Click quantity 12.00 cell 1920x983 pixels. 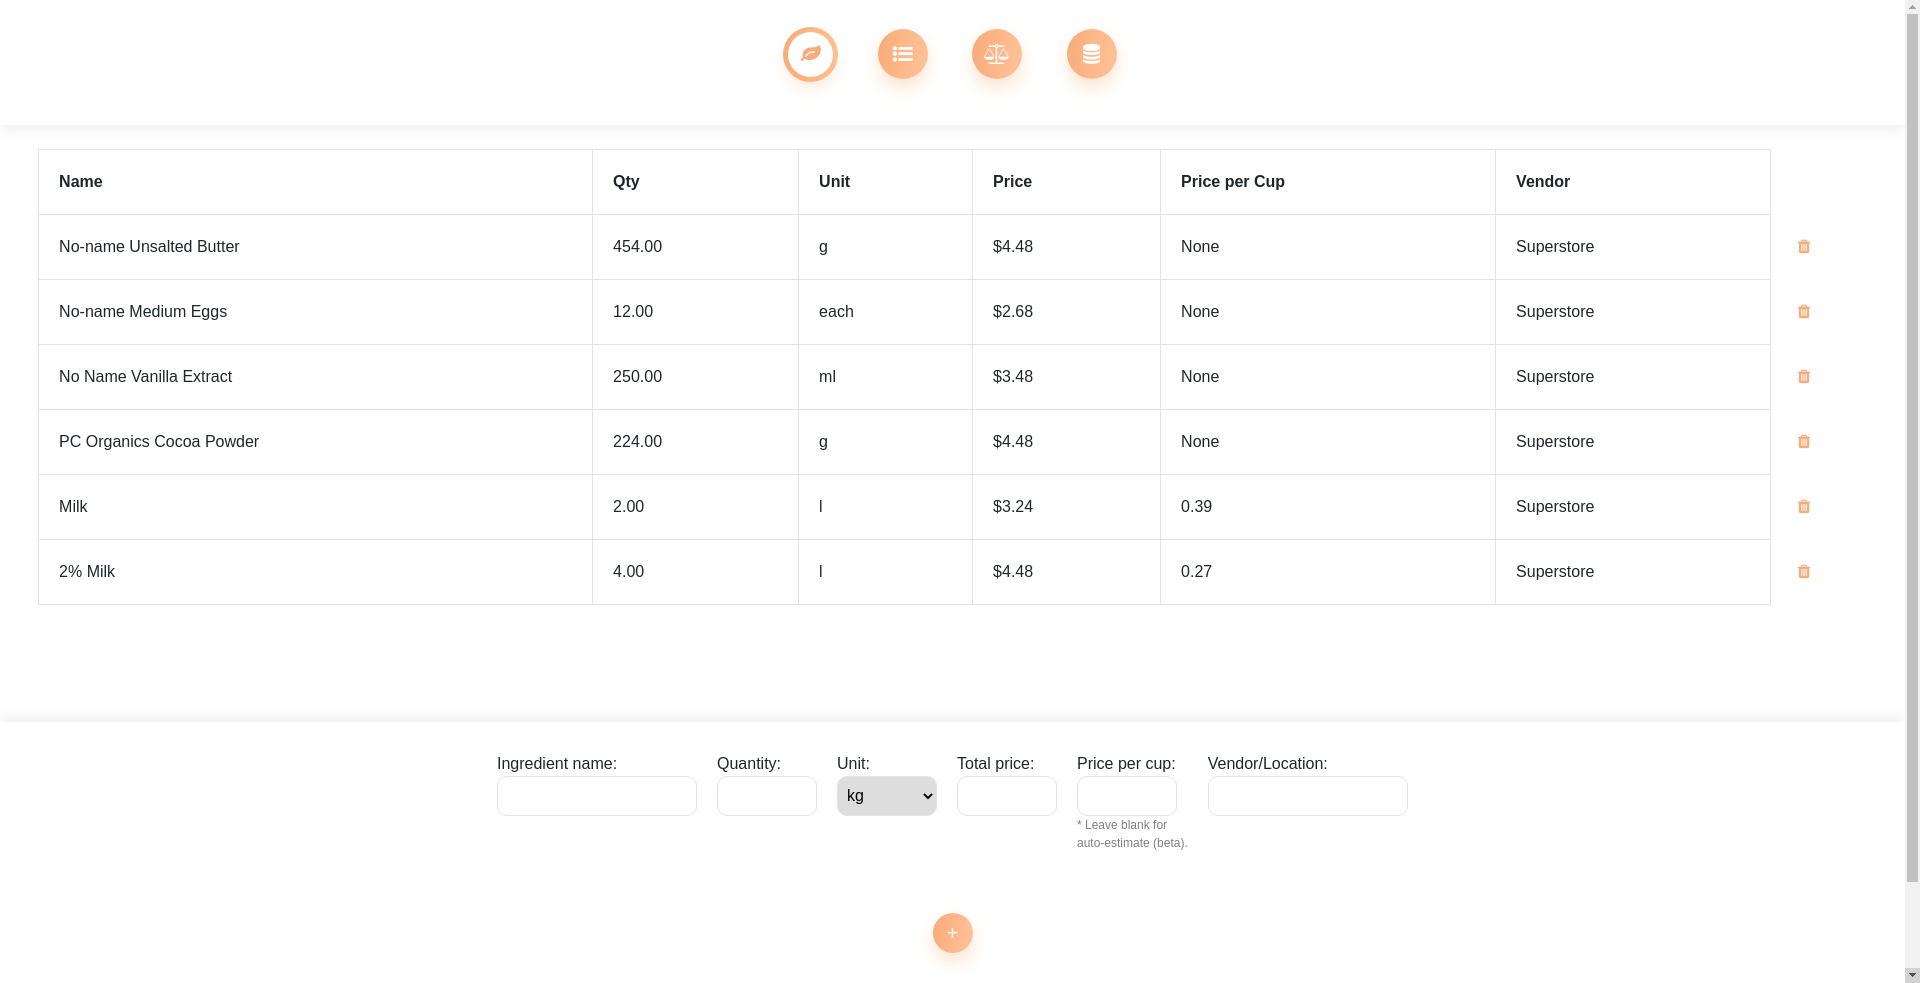pyautogui.click(x=696, y=312)
